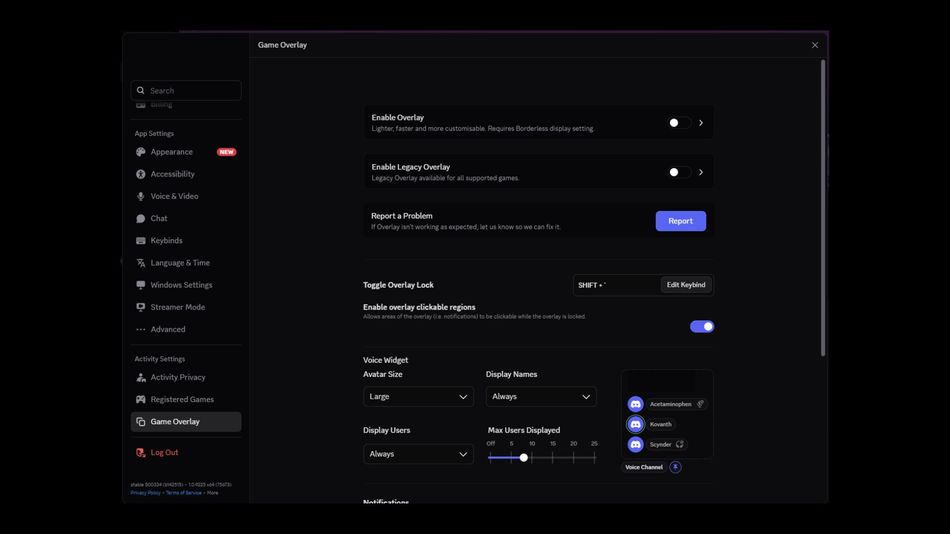Click the search magnifier icon
This screenshot has height=534, width=950.
click(x=141, y=90)
